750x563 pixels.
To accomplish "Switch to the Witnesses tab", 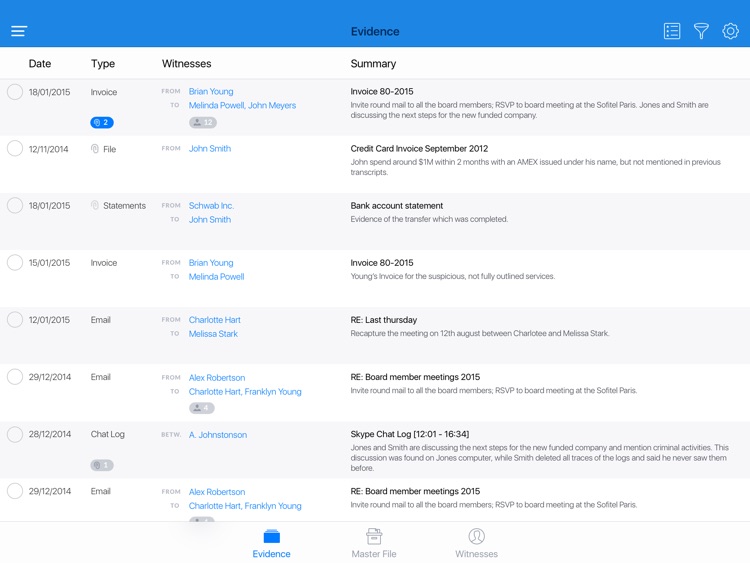I will point(476,543).
